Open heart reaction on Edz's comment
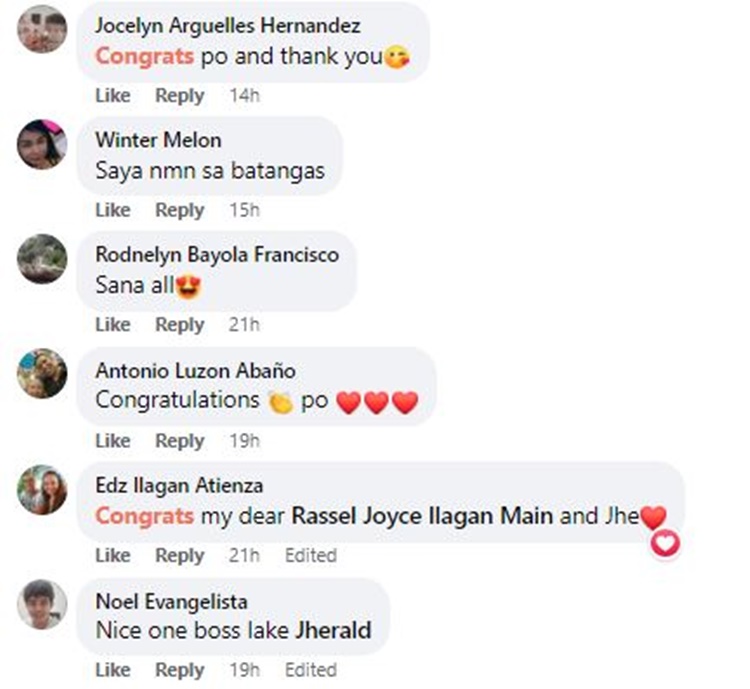The height and width of the screenshot is (689, 750). (665, 544)
